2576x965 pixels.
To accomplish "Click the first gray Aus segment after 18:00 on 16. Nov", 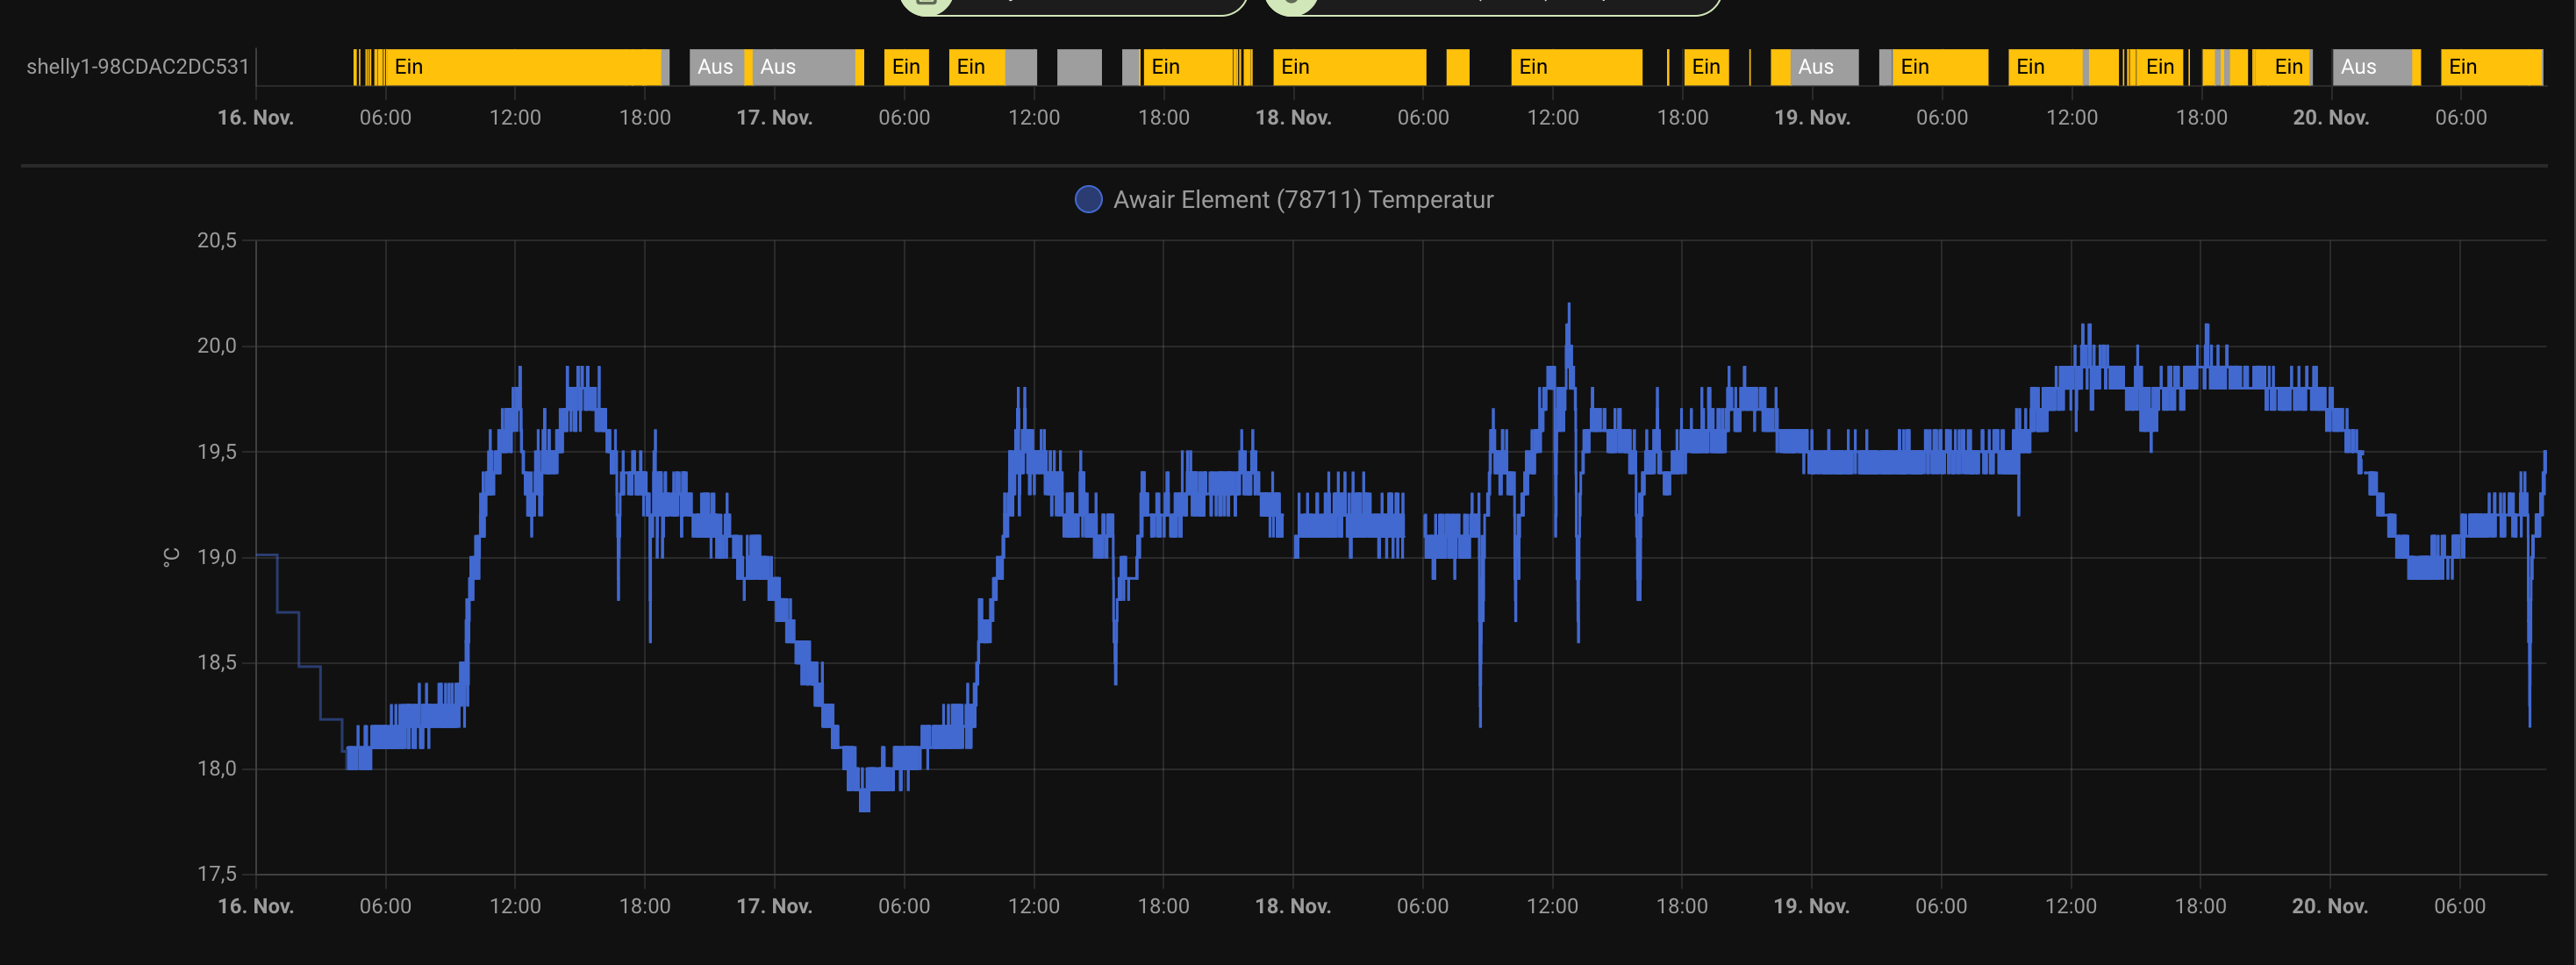I will tap(715, 67).
